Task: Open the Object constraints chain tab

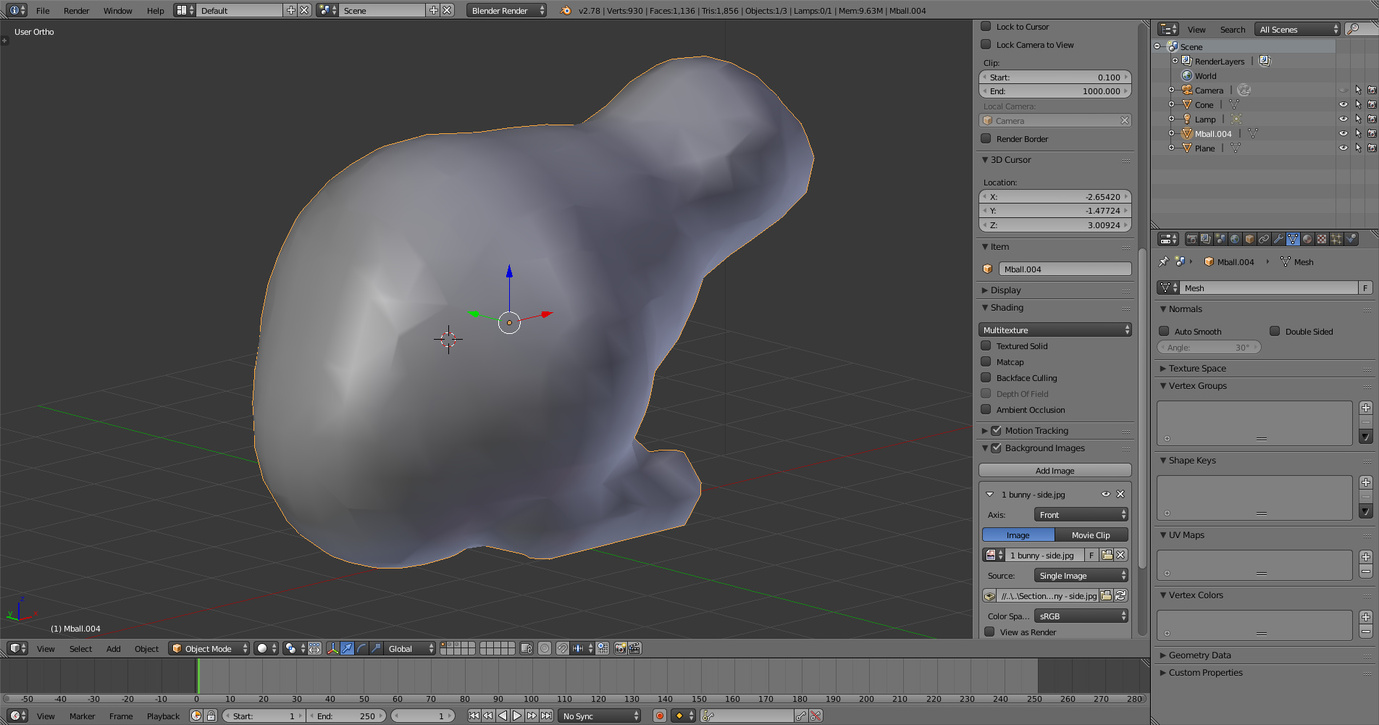Action: 1264,239
